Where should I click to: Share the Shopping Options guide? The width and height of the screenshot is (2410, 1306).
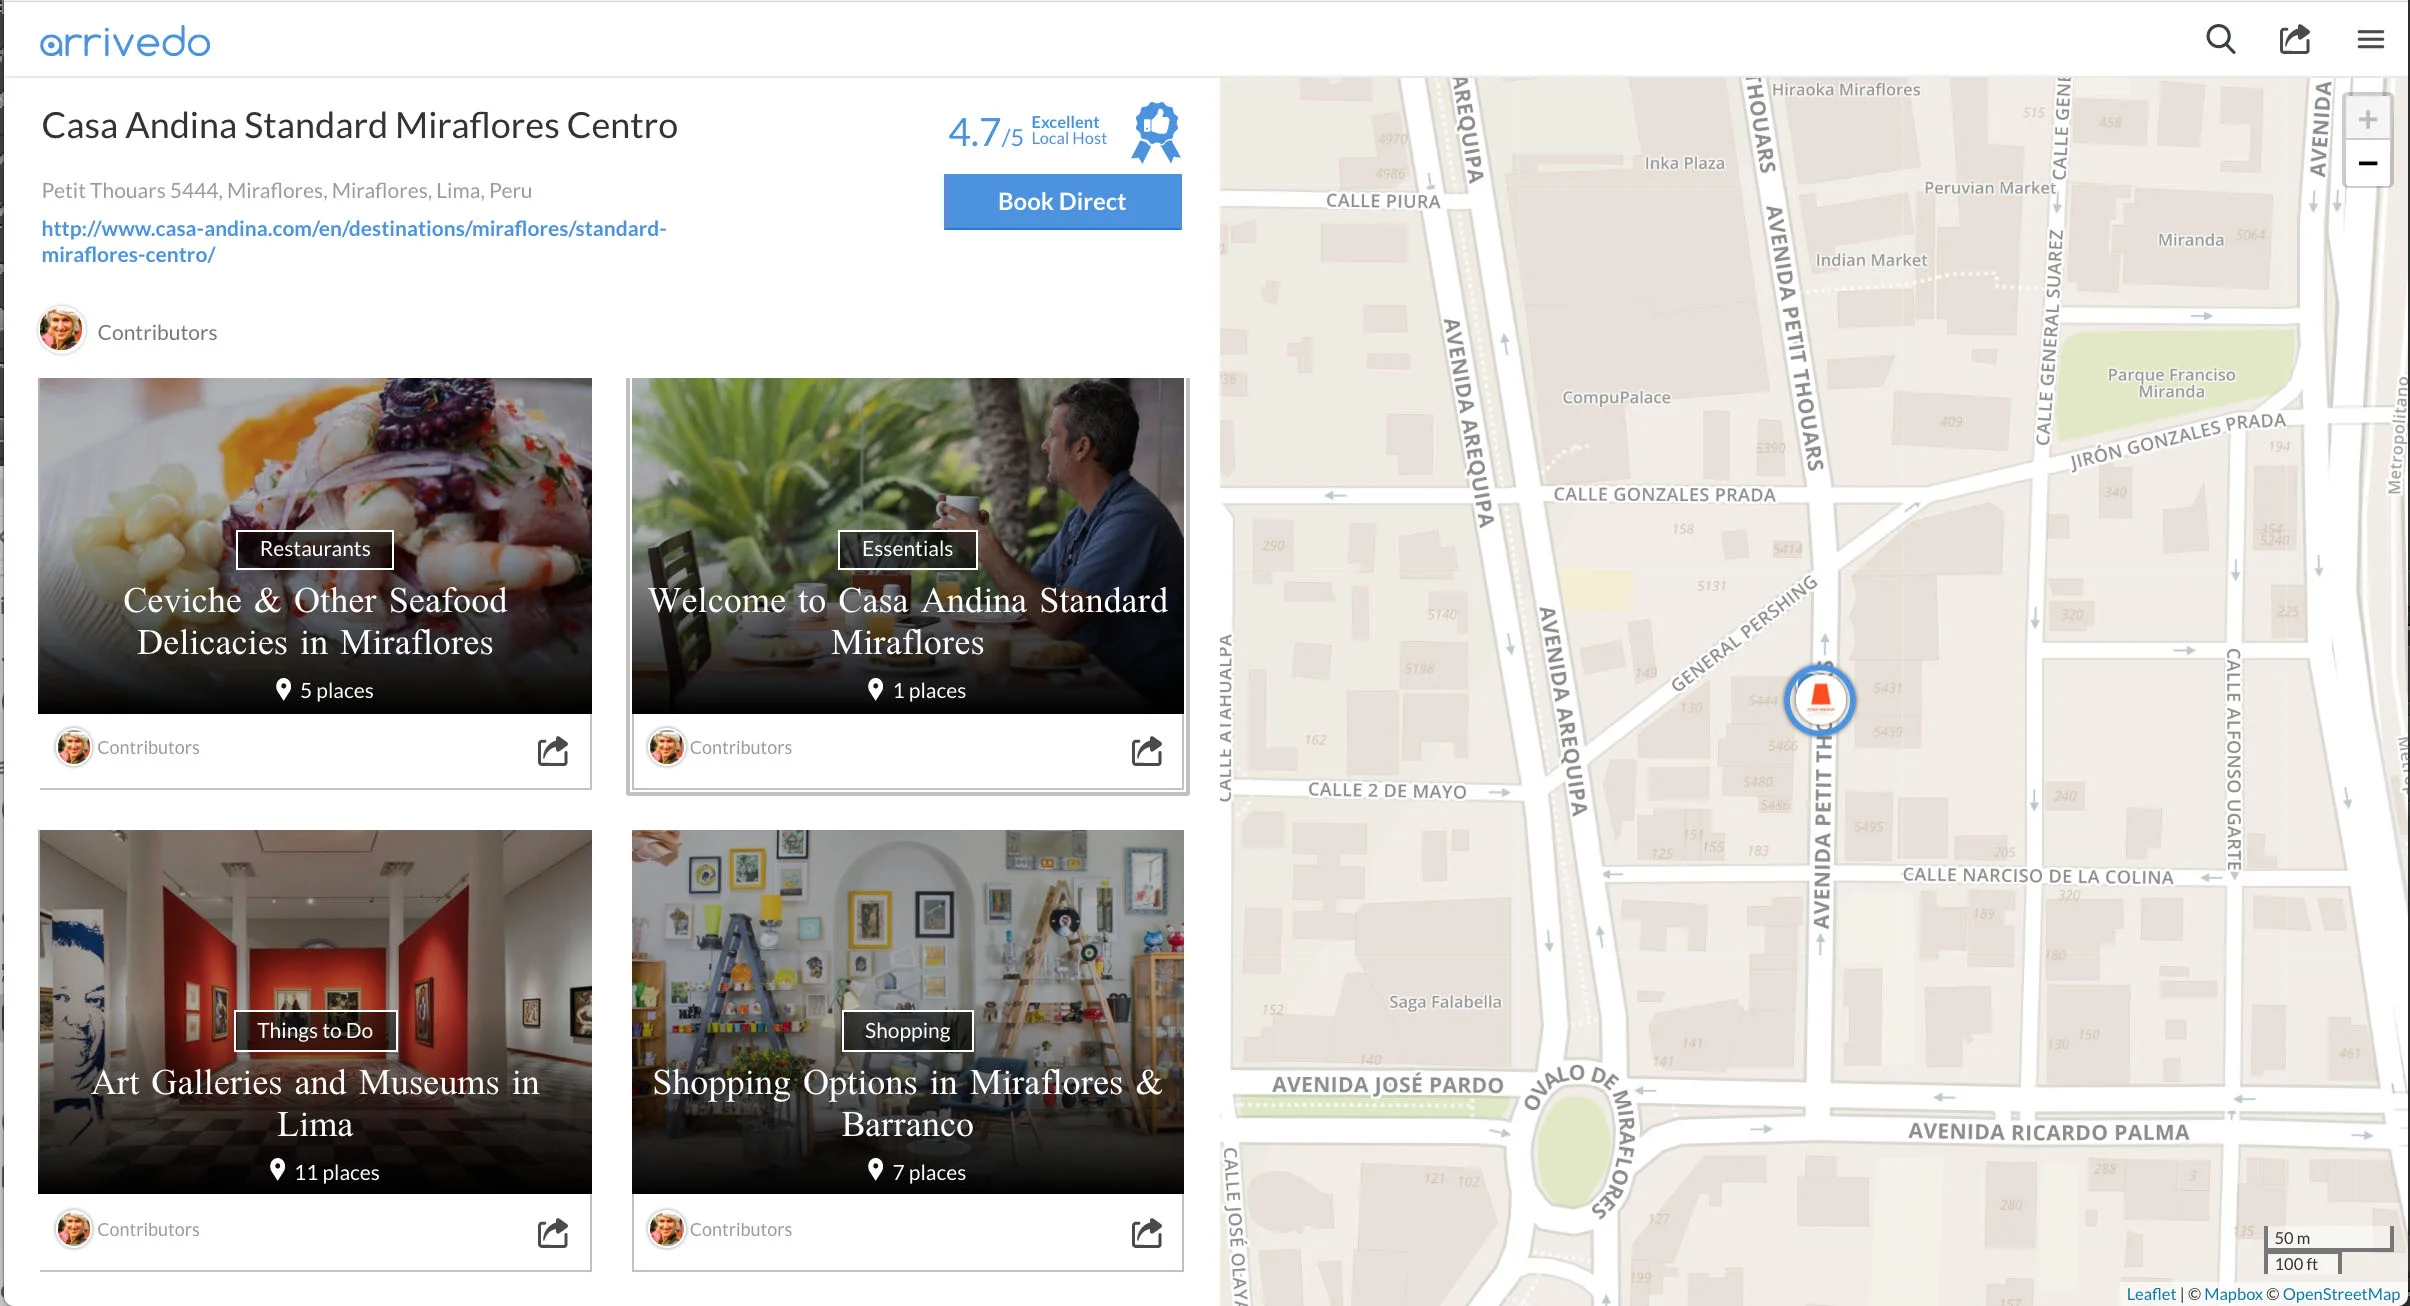(x=1146, y=1233)
